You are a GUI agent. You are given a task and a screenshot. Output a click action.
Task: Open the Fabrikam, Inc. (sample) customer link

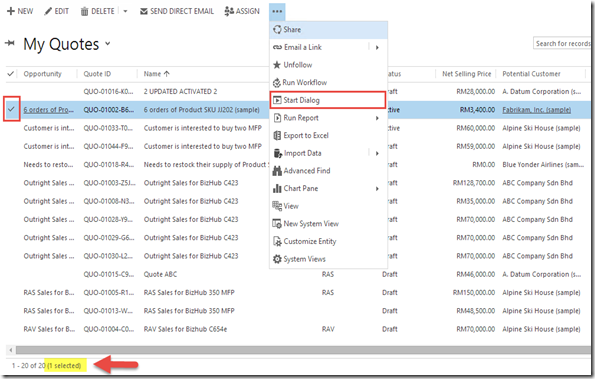(x=537, y=110)
